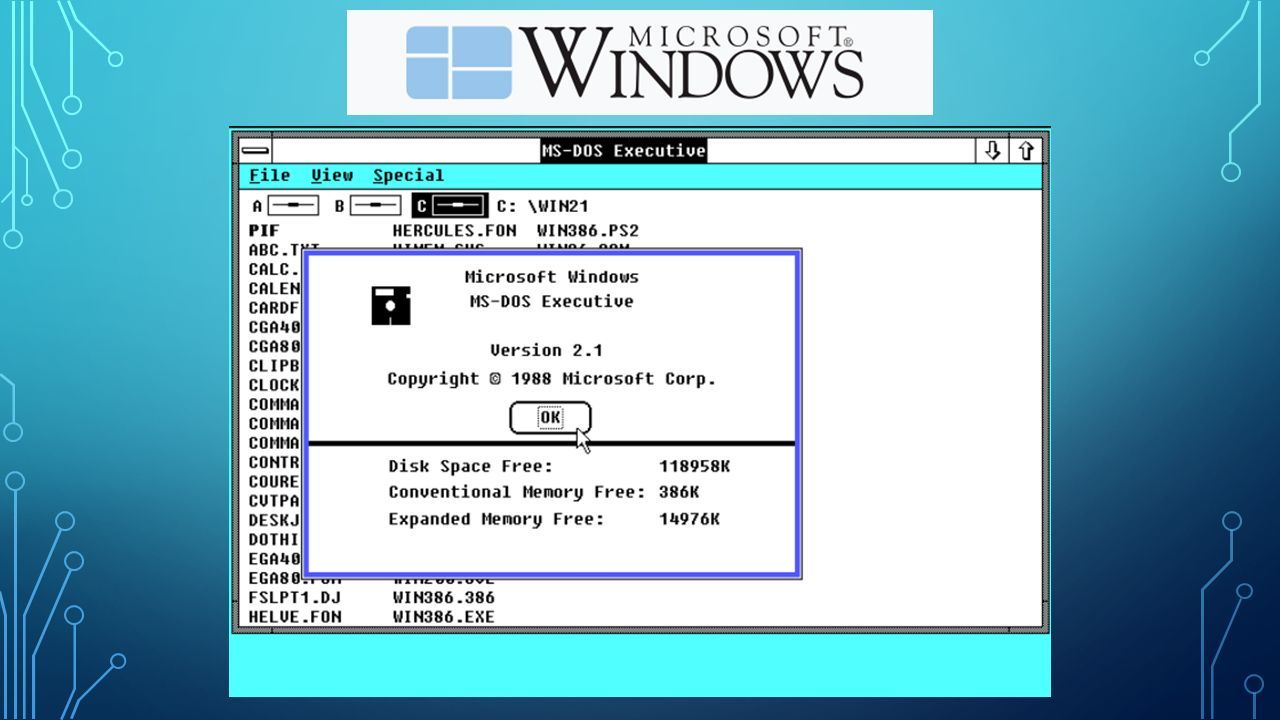This screenshot has height=720, width=1280.
Task: Select the PIF directory entry
Action: coord(264,231)
